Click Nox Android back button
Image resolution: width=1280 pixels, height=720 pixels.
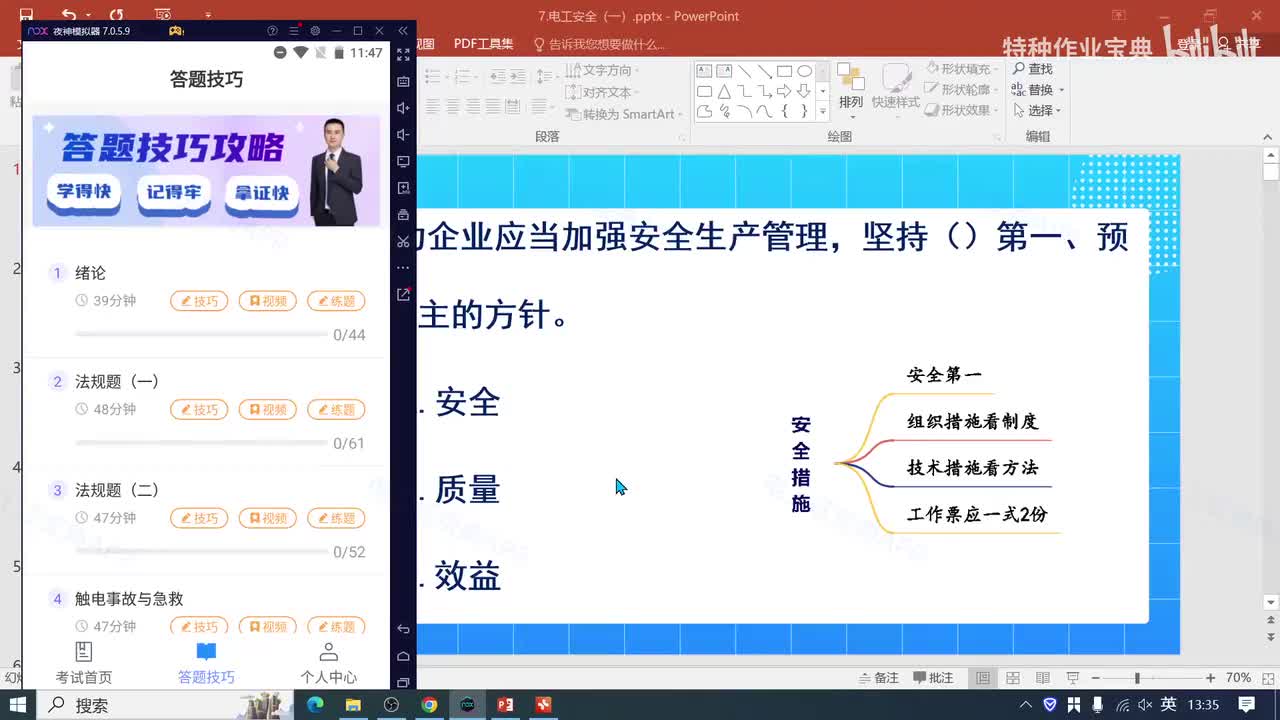403,628
